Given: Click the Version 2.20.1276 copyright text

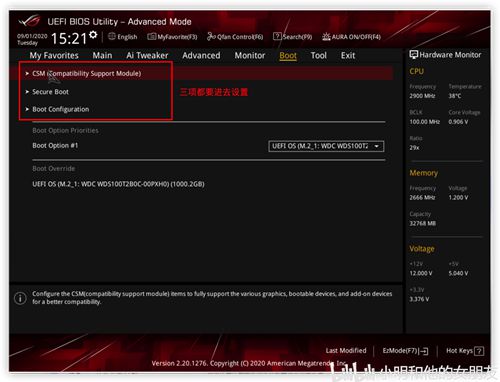Looking at the screenshot, I should click(249, 363).
